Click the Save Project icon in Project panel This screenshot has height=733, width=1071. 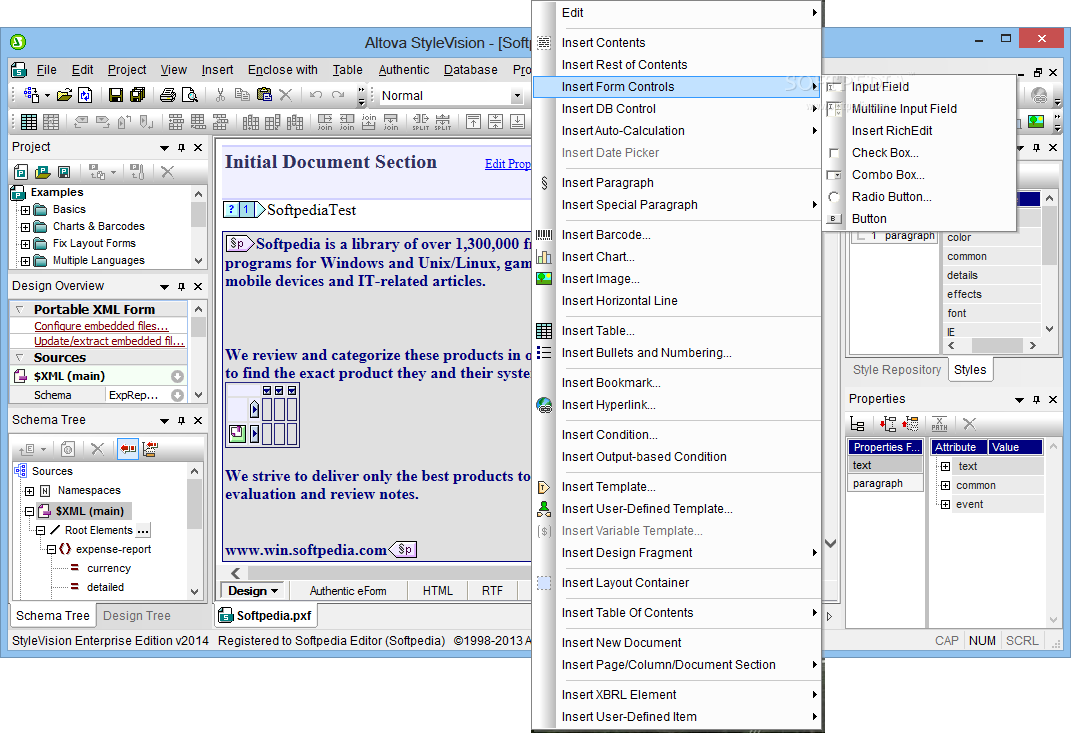pyautogui.click(x=64, y=172)
